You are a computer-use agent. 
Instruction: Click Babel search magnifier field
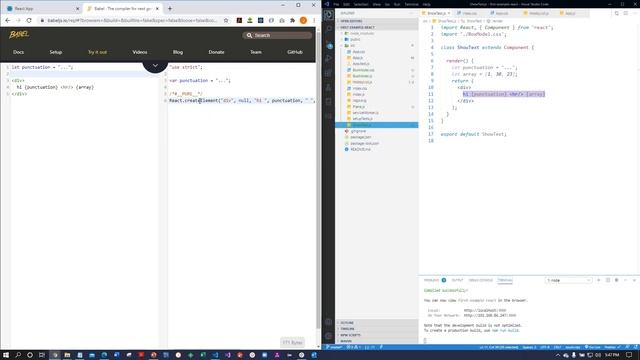click(x=277, y=35)
